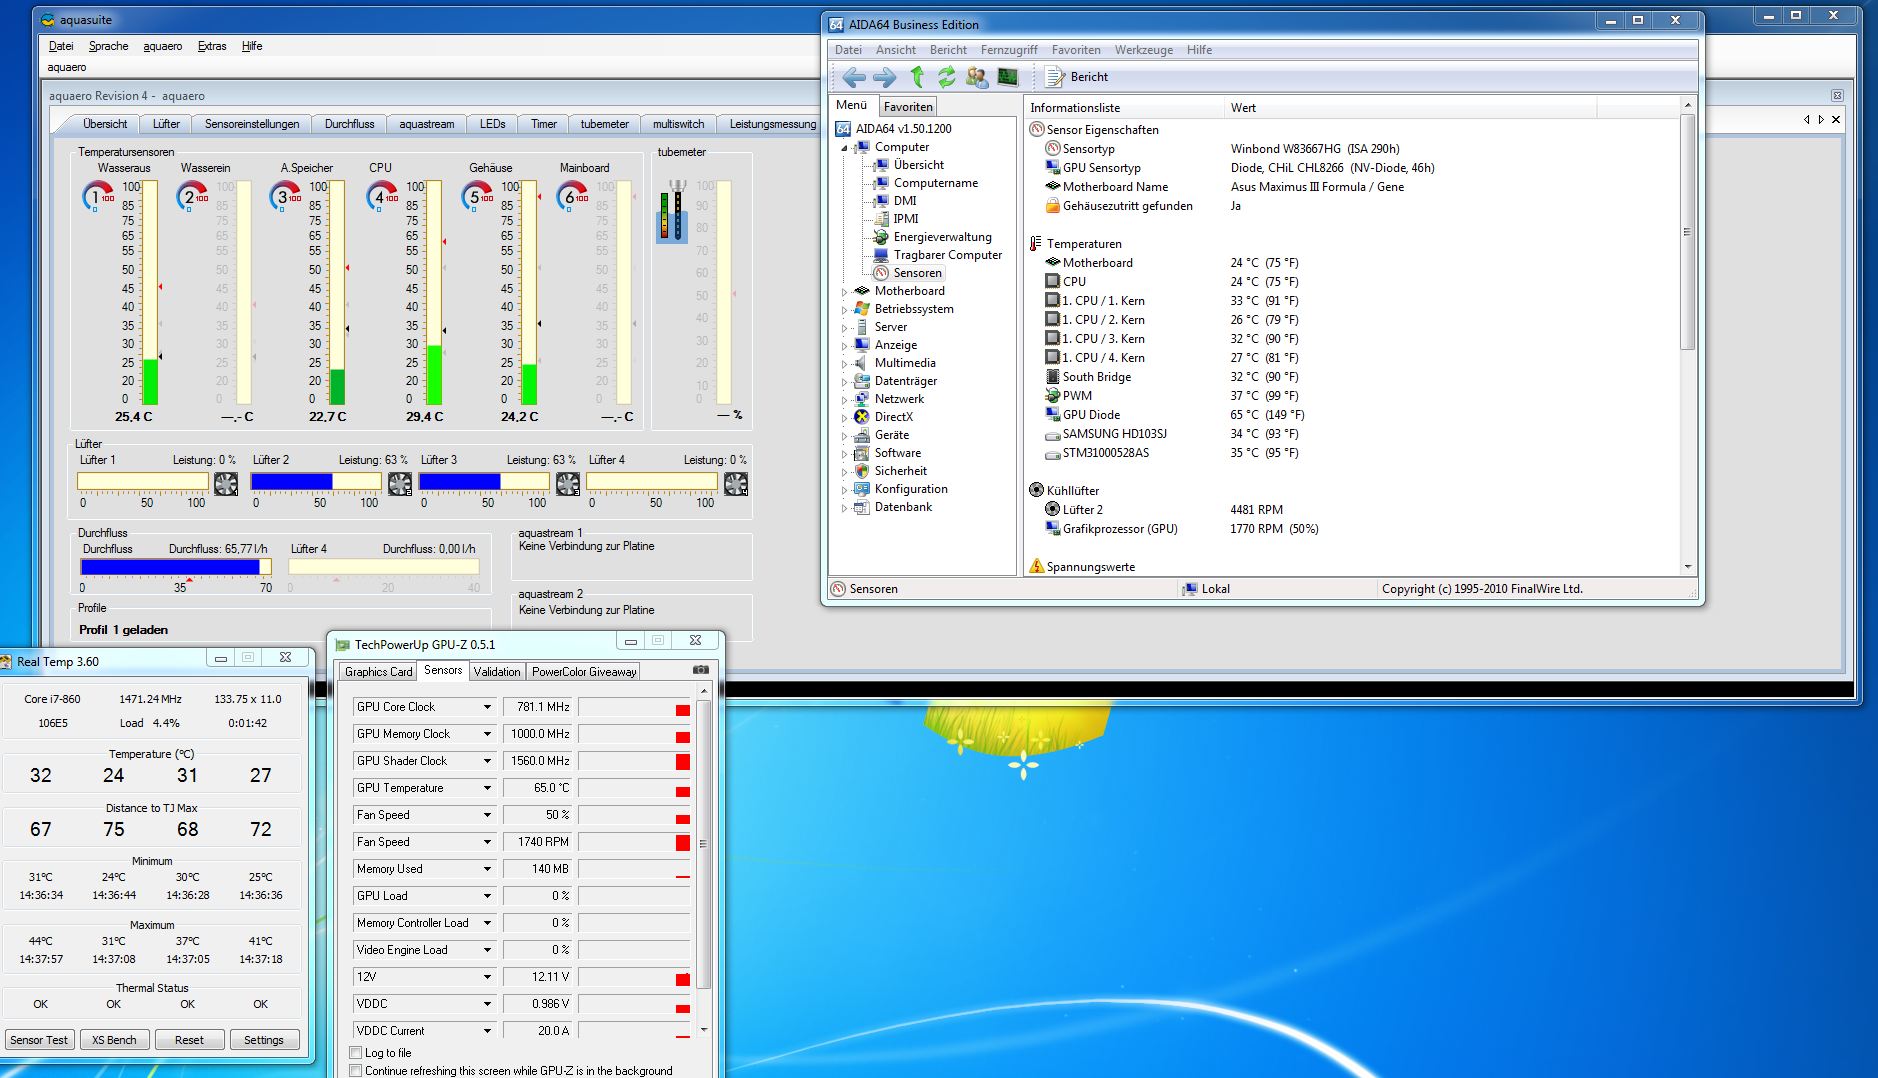Screen dimensions: 1878x1078
Task: Enable the Log to file checkbox
Action: (x=356, y=1053)
